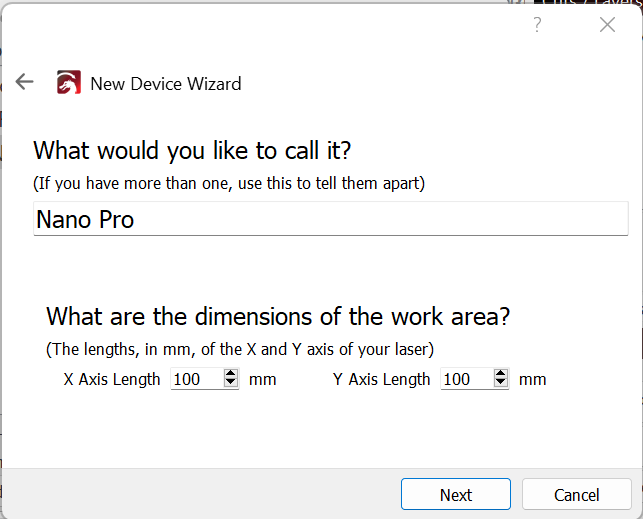Decrease X Axis Length with down arrow
This screenshot has width=643, height=519.
[231, 384]
